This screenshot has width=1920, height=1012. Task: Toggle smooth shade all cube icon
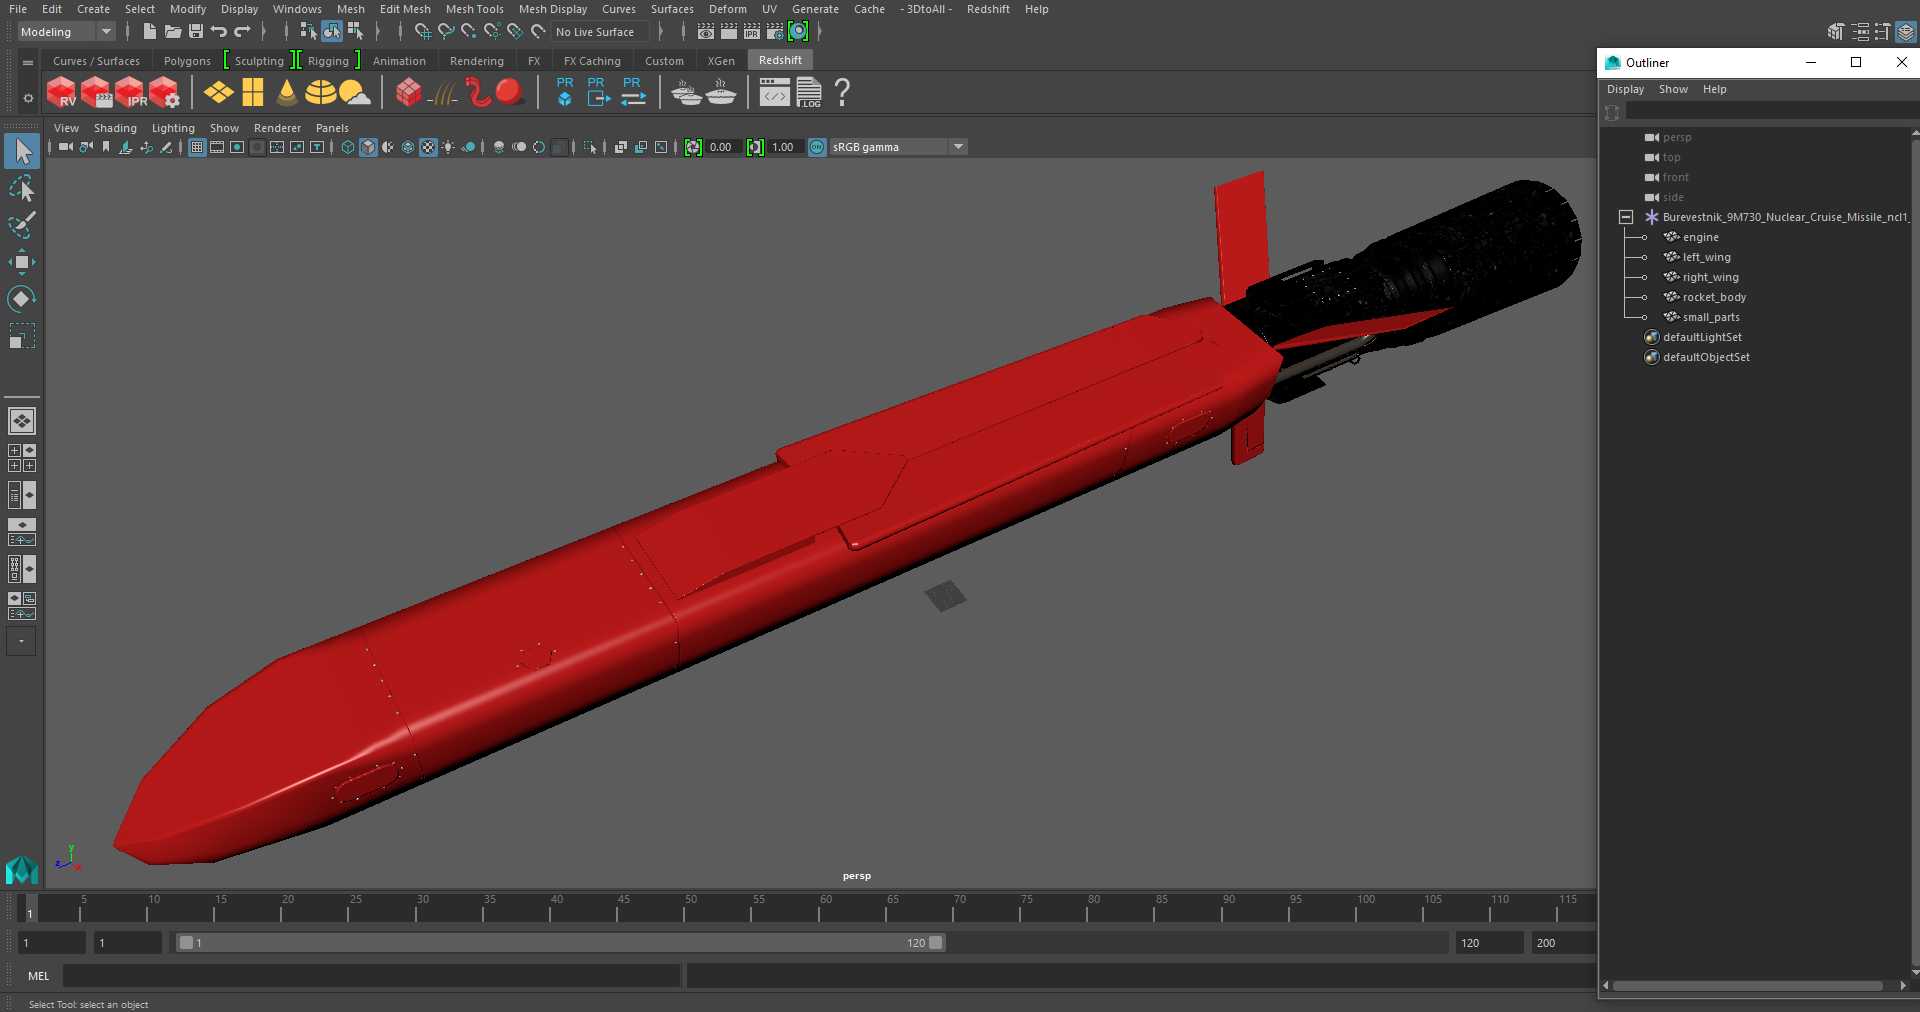coord(368,147)
